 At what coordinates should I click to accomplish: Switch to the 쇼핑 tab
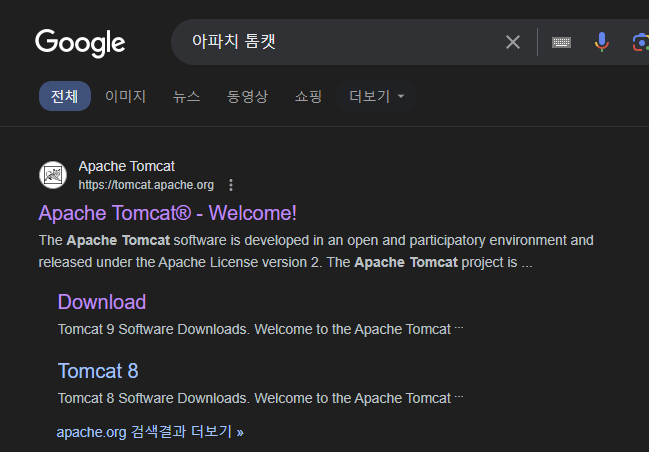point(308,96)
